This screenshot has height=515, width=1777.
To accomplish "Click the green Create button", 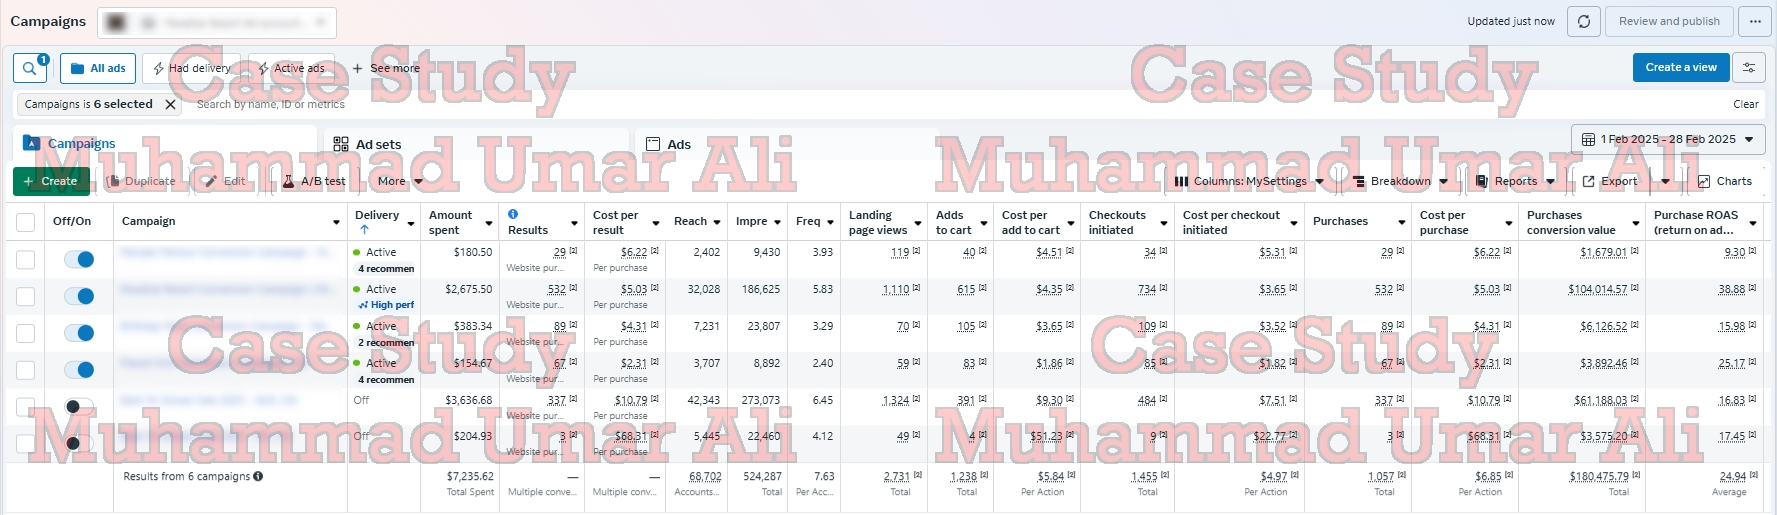I will pyautogui.click(x=51, y=181).
